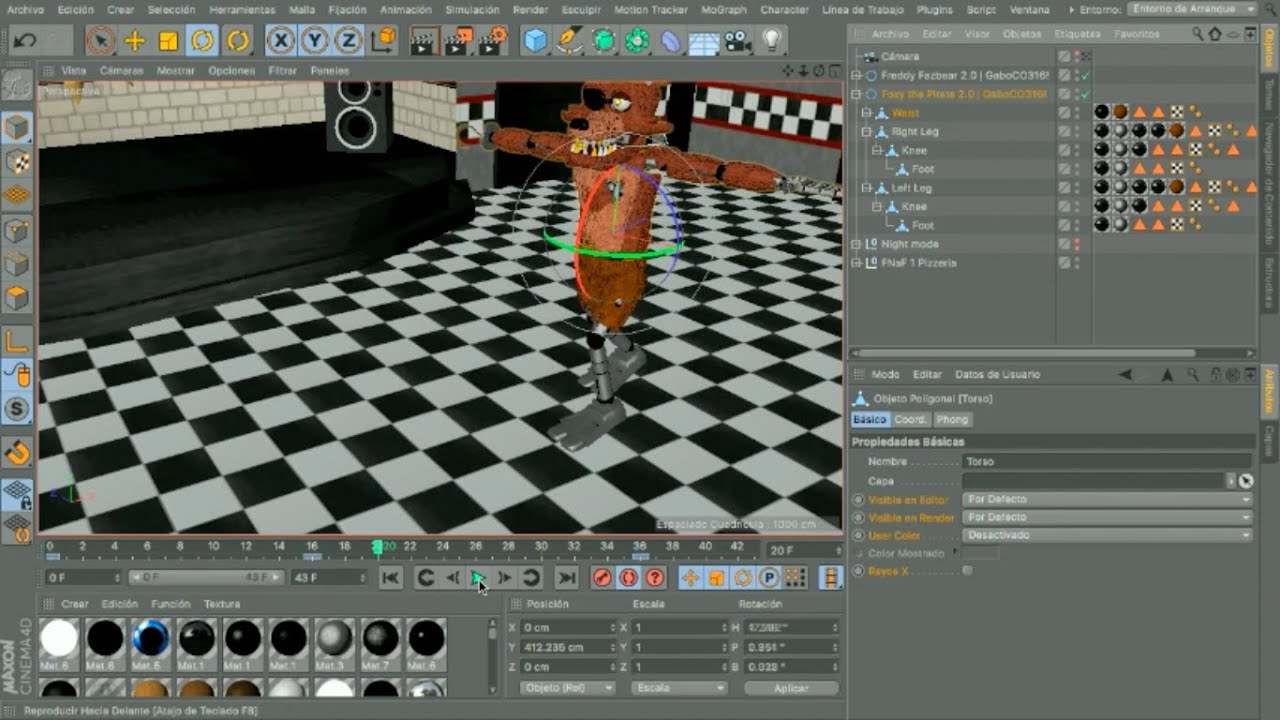1280x720 pixels.
Task: Click the green playhead marker at frame 20
Action: tap(377, 547)
